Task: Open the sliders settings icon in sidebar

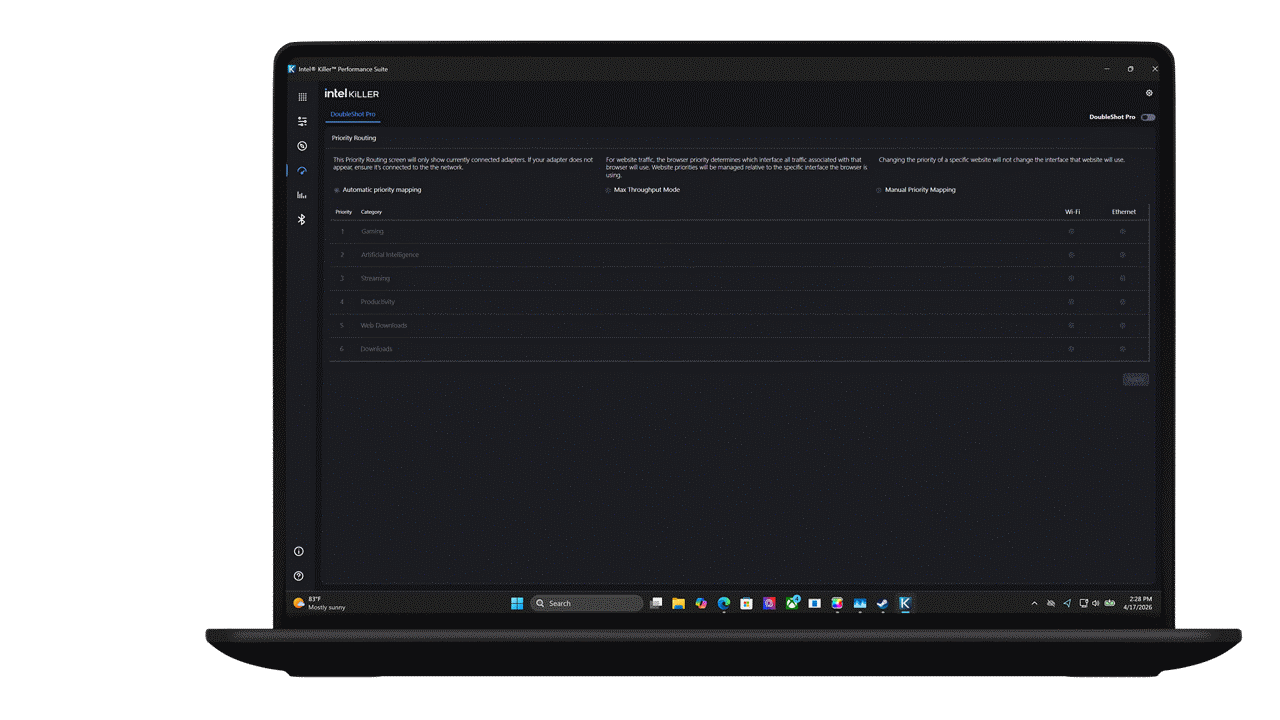Action: (302, 121)
